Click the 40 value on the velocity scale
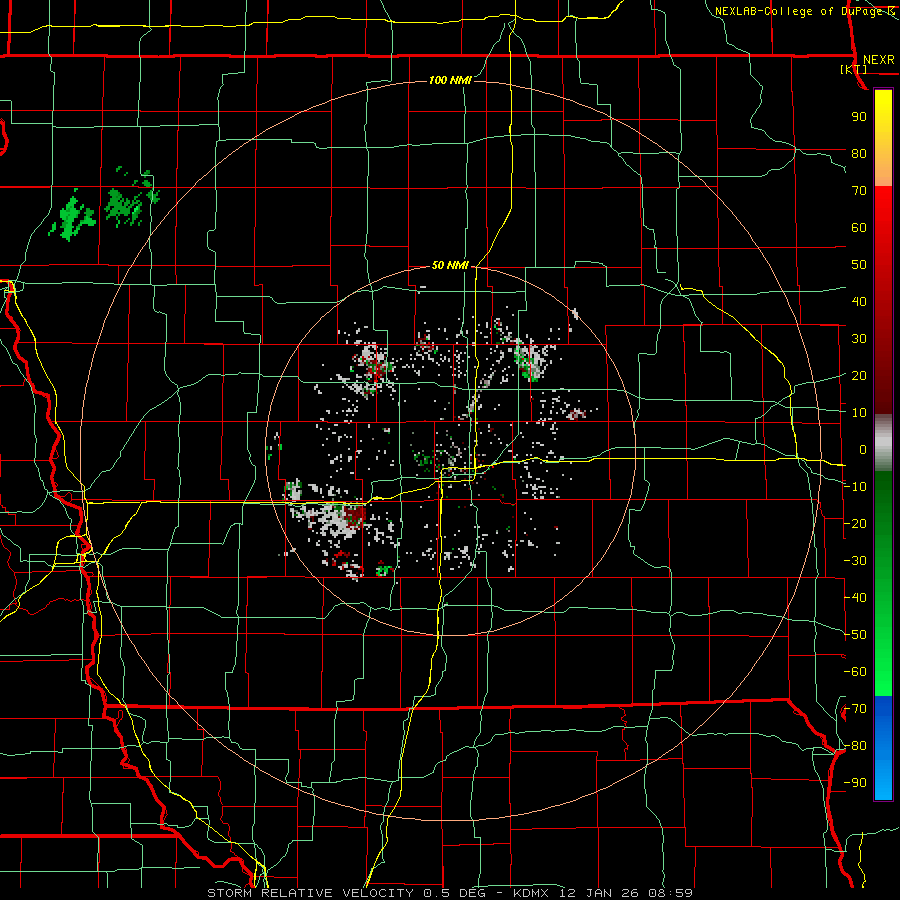 tap(859, 302)
